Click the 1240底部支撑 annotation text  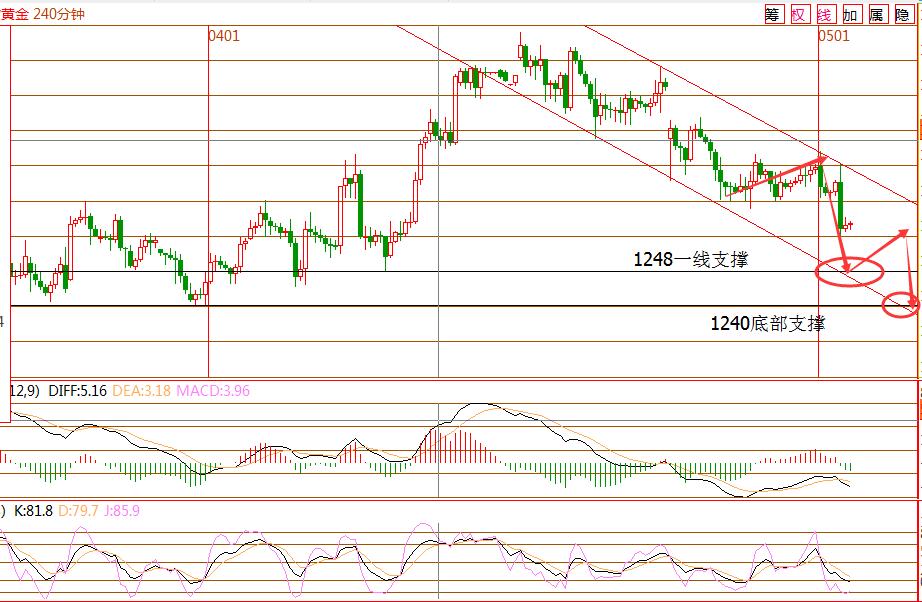pos(768,323)
